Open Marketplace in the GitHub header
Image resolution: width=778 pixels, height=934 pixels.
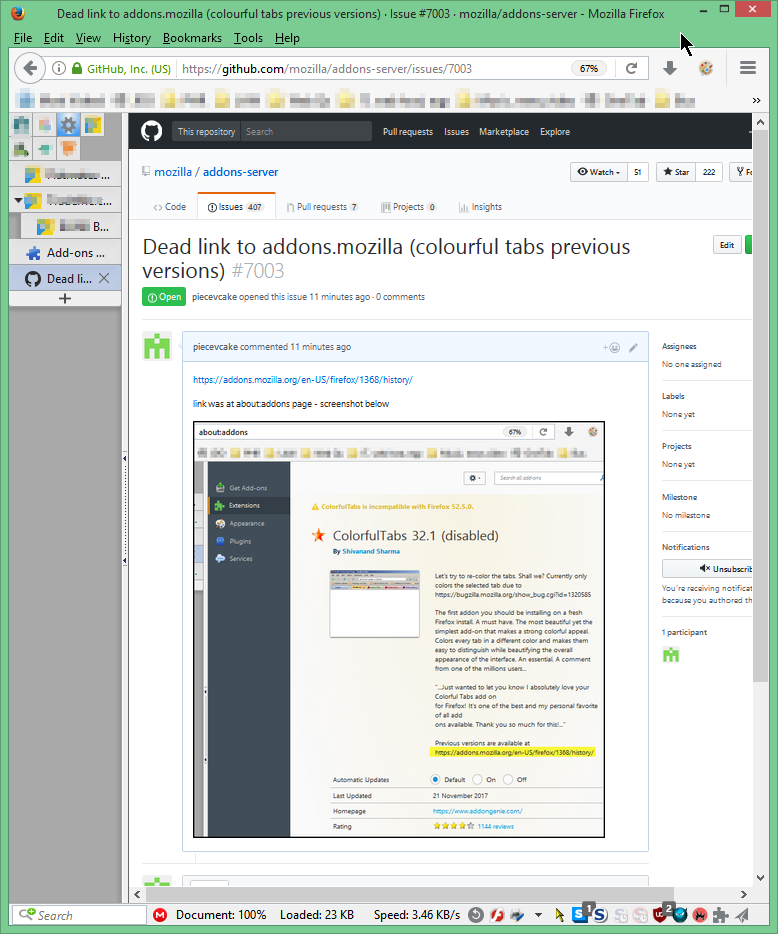504,132
